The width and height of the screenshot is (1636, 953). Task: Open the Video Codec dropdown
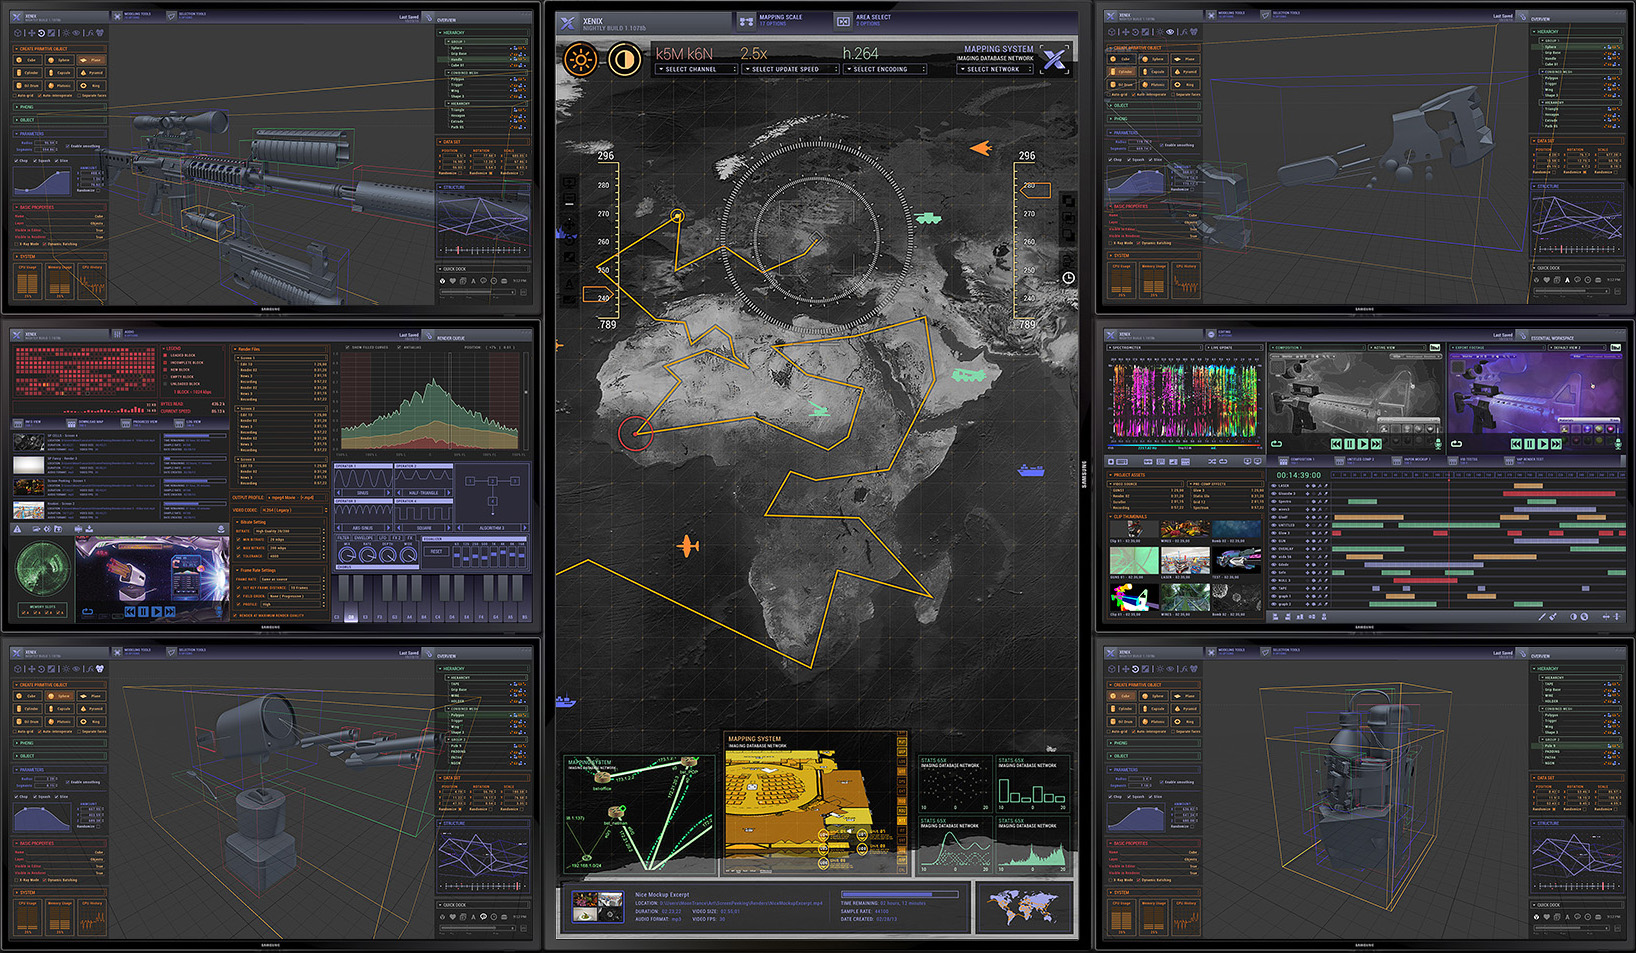(292, 510)
